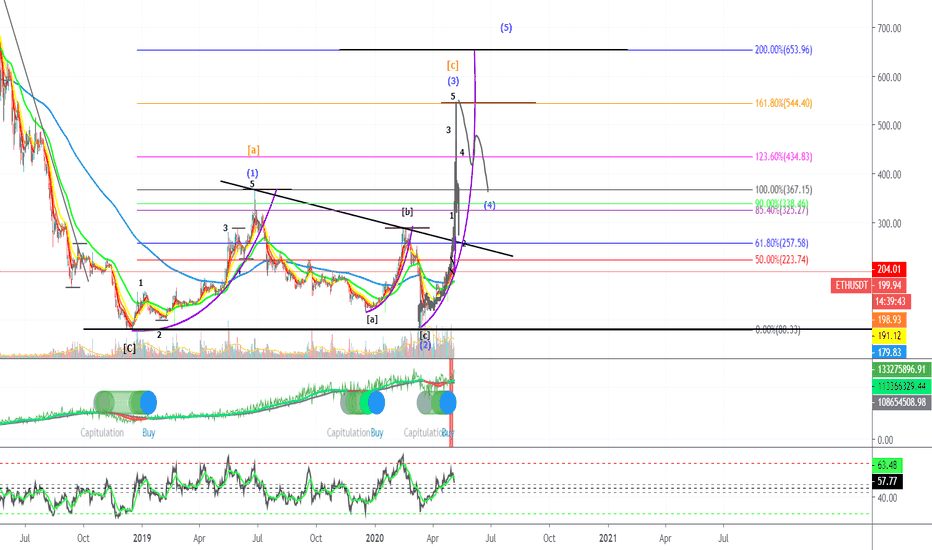
Task: Click the 123.60%(434.83) level label
Action: coord(783,157)
